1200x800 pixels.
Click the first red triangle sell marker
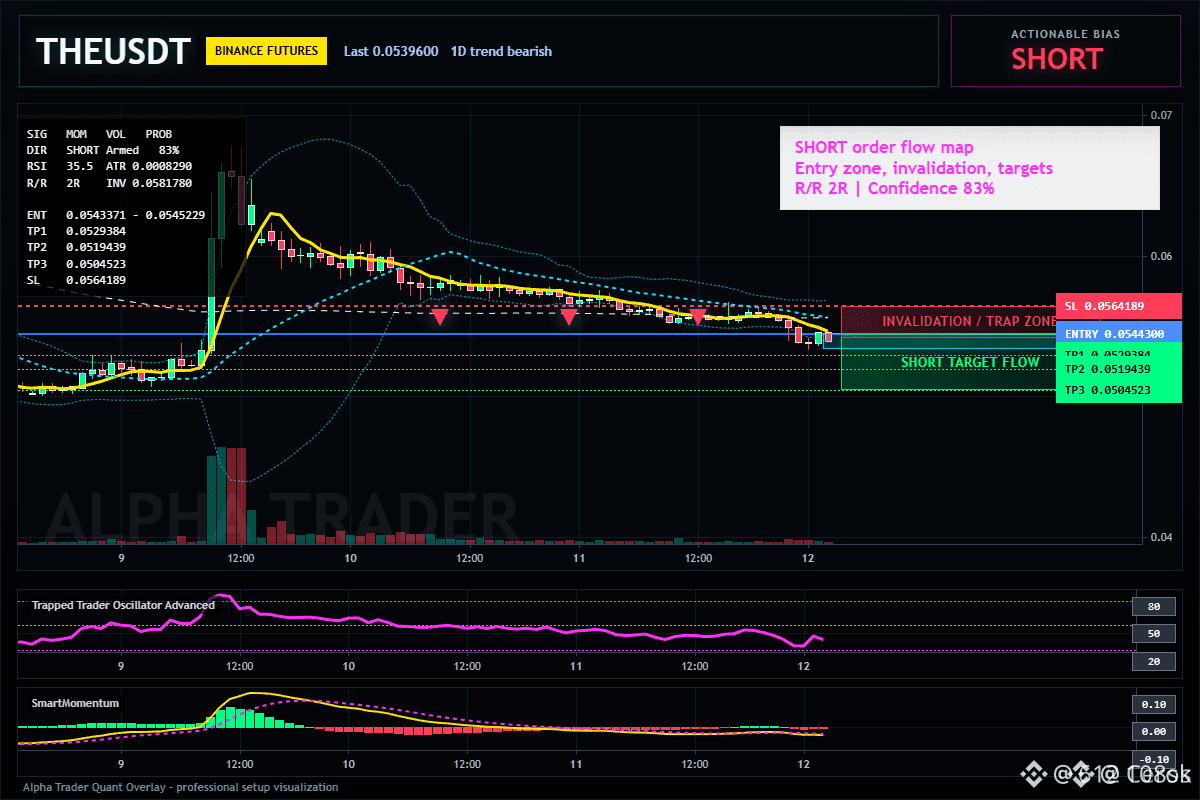[x=439, y=317]
